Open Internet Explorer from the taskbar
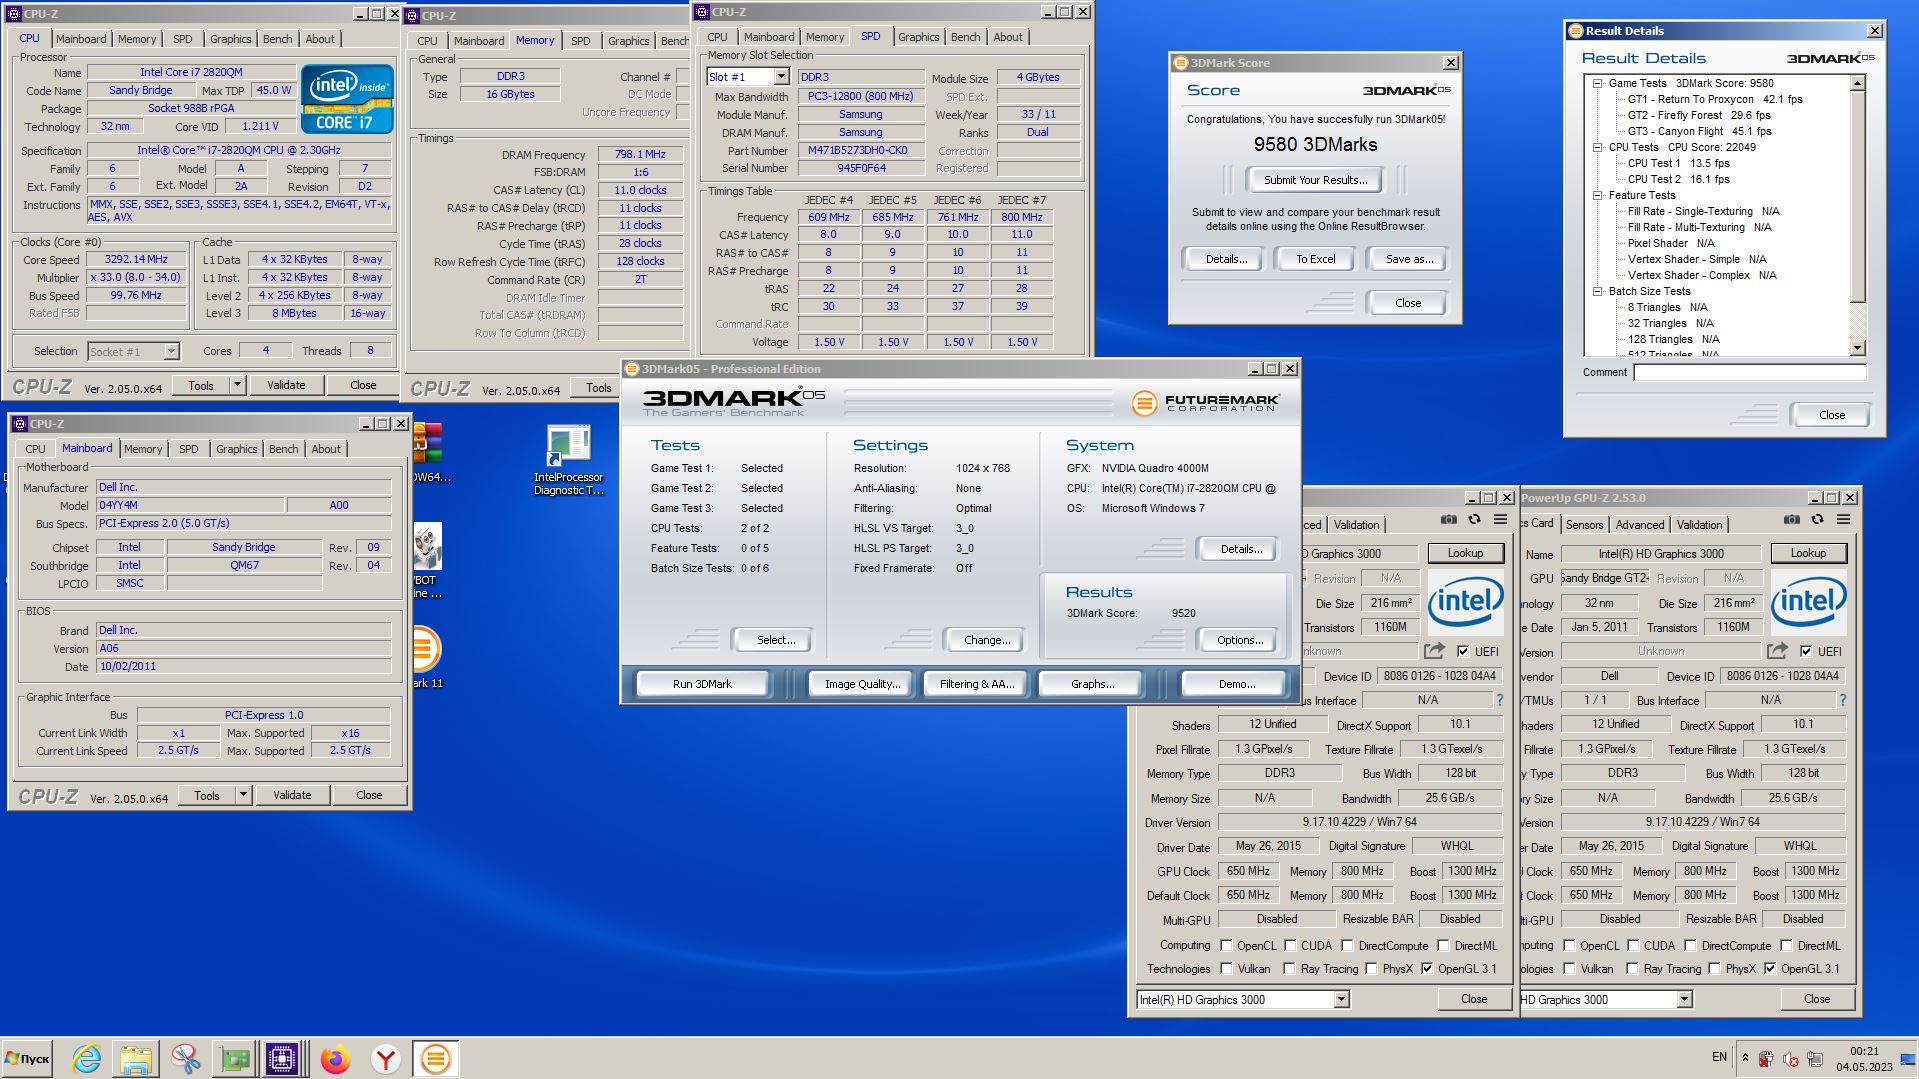 [x=87, y=1059]
